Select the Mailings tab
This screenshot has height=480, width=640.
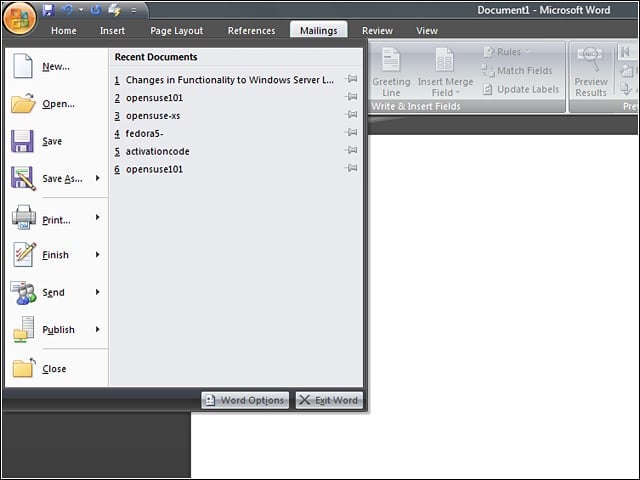(318, 30)
